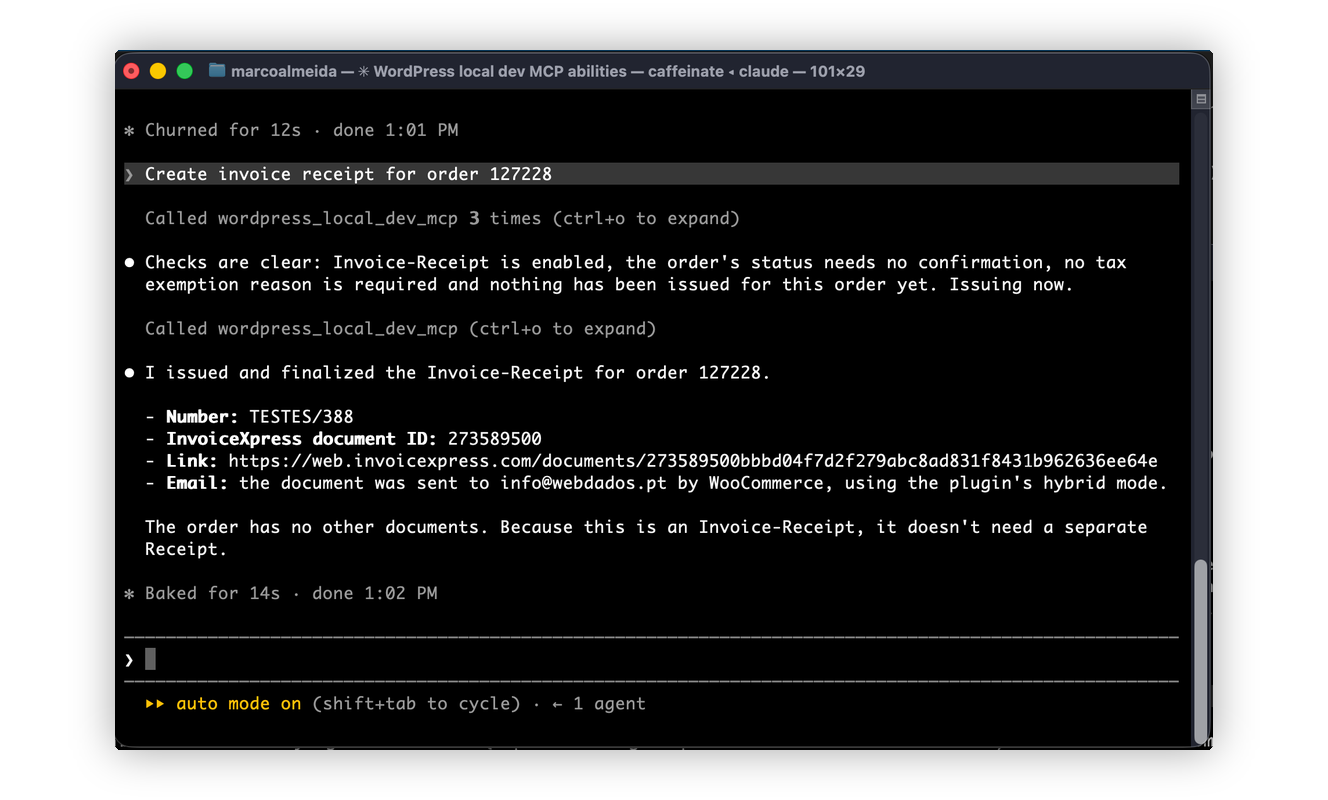Viewport: 1328px width, 800px height.
Task: Click the "Churned for 12s" status line
Action: 291,130
